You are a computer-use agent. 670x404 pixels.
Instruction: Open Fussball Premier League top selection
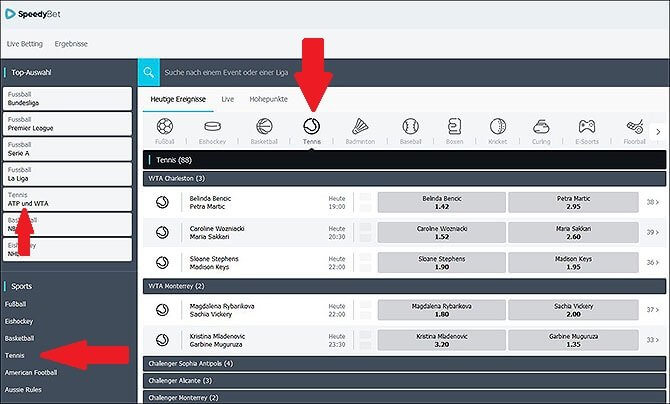coord(68,124)
